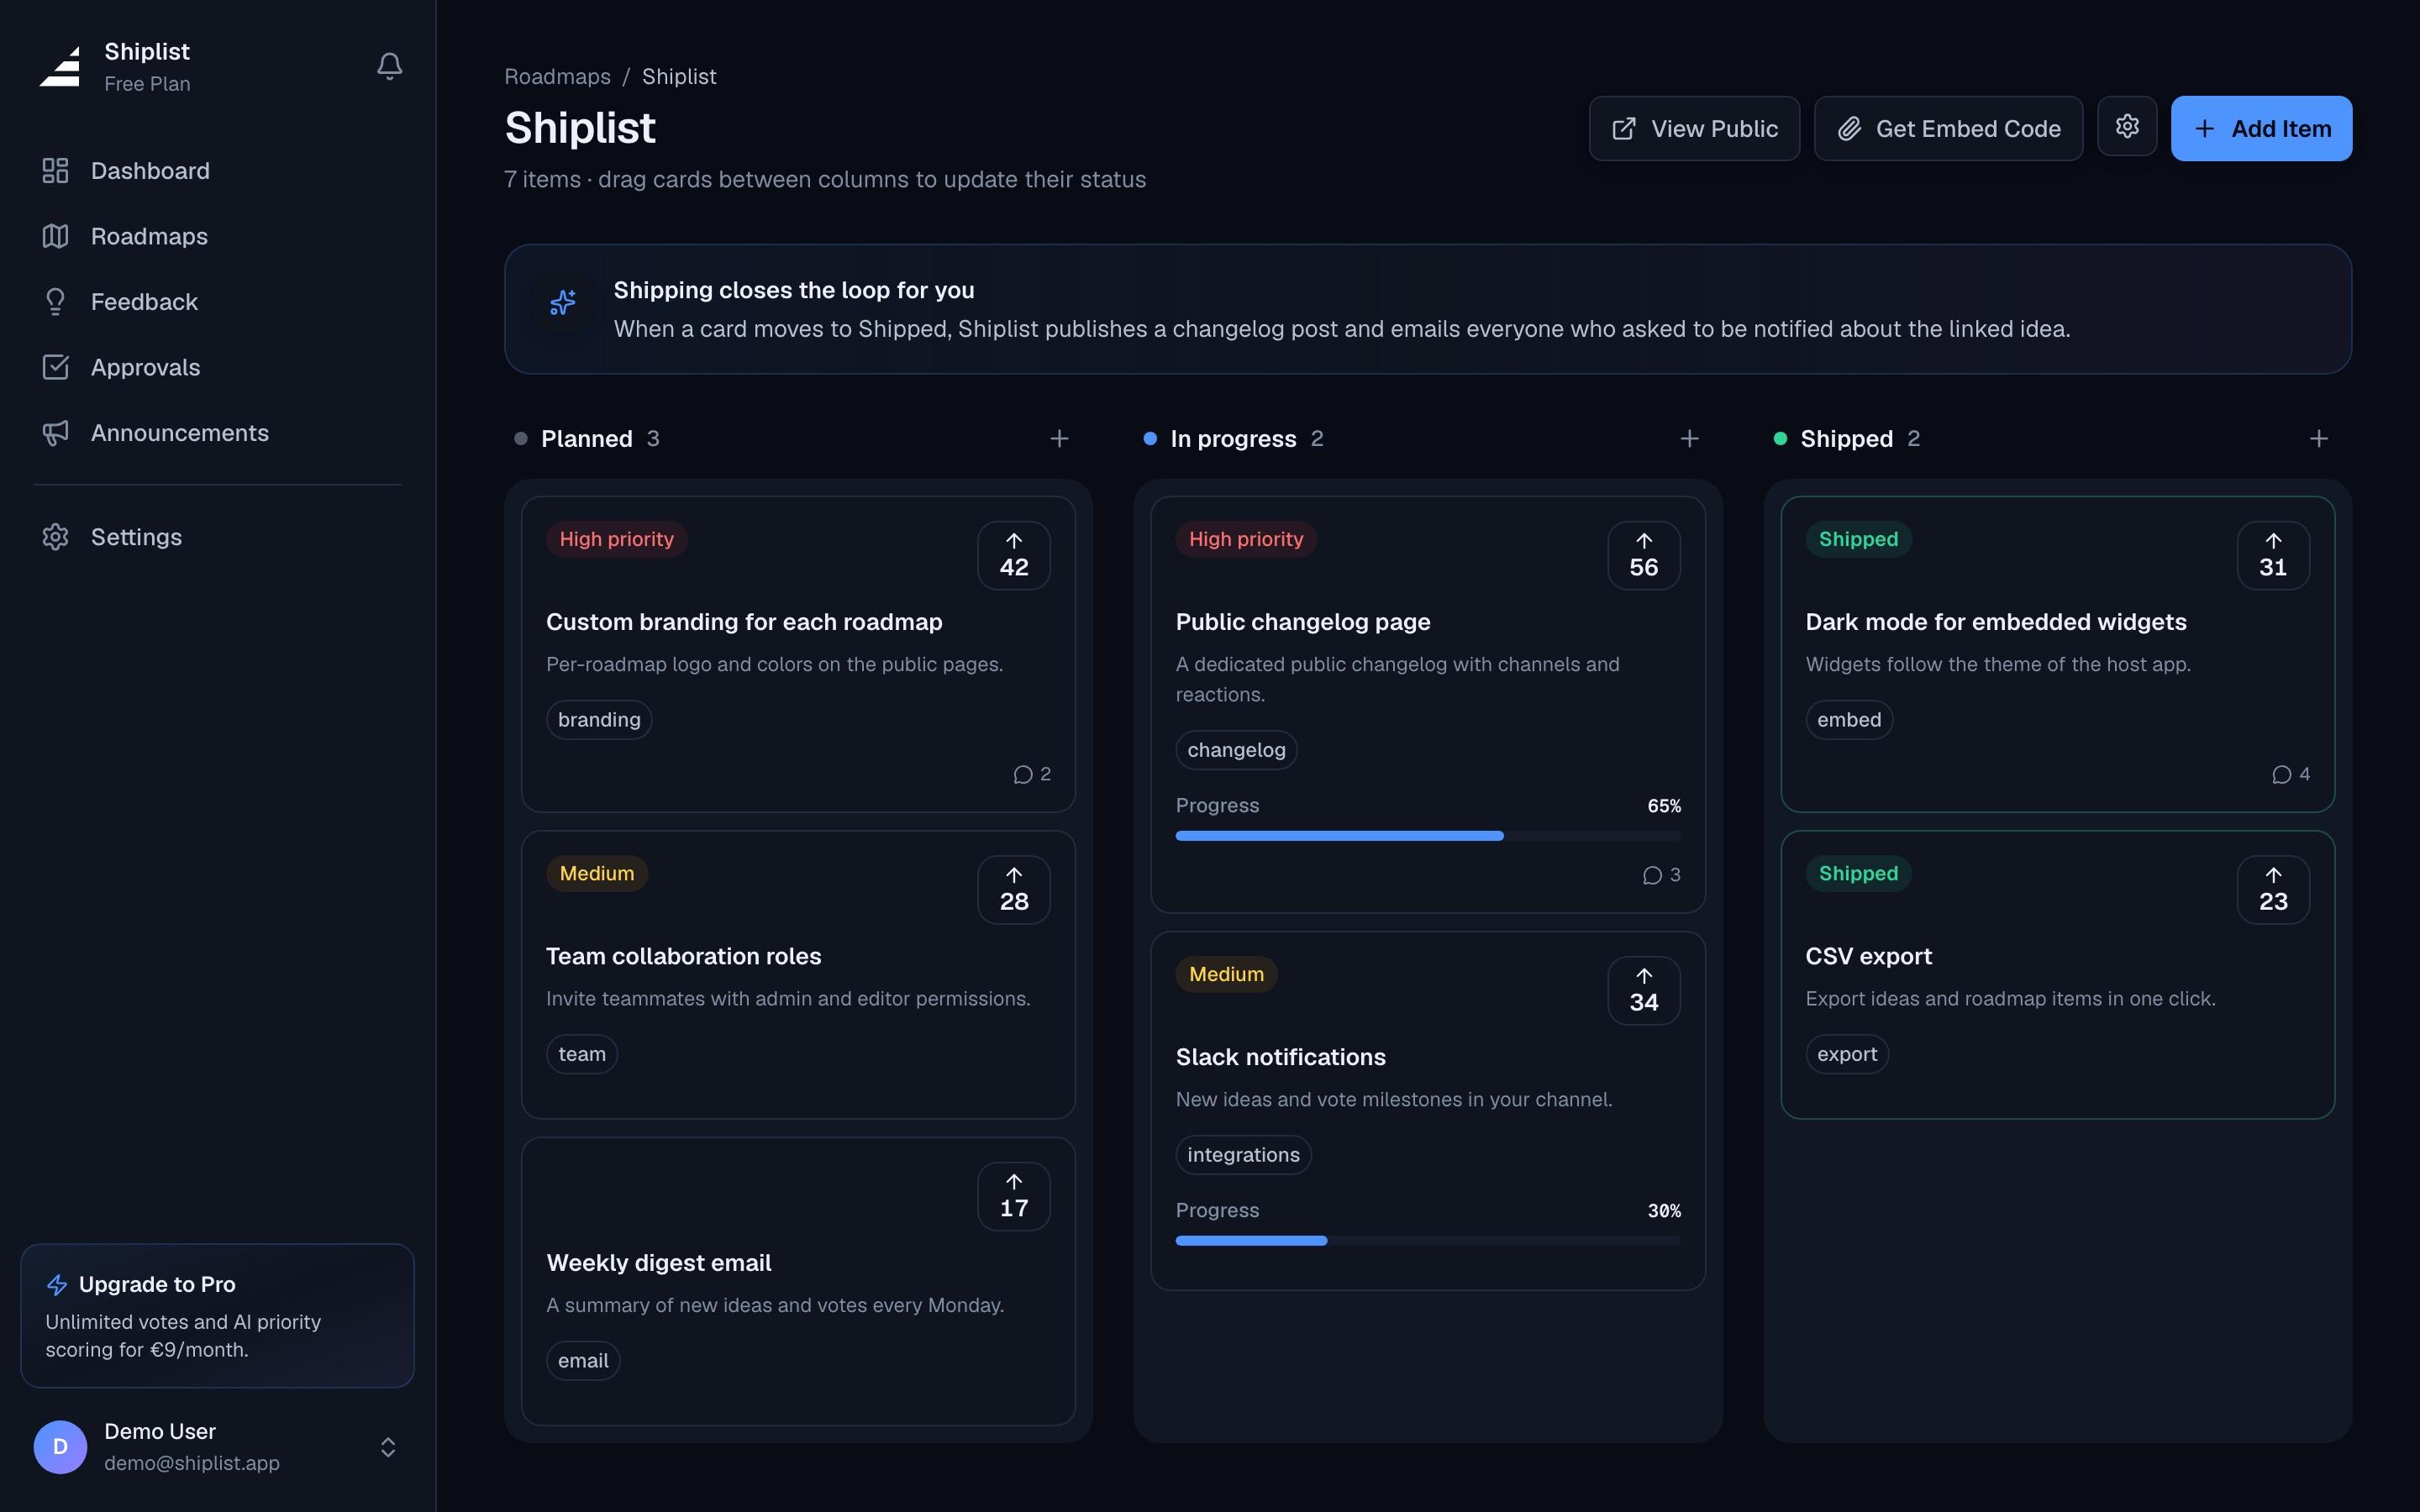Upvote Team collaboration roles card

point(1014,889)
